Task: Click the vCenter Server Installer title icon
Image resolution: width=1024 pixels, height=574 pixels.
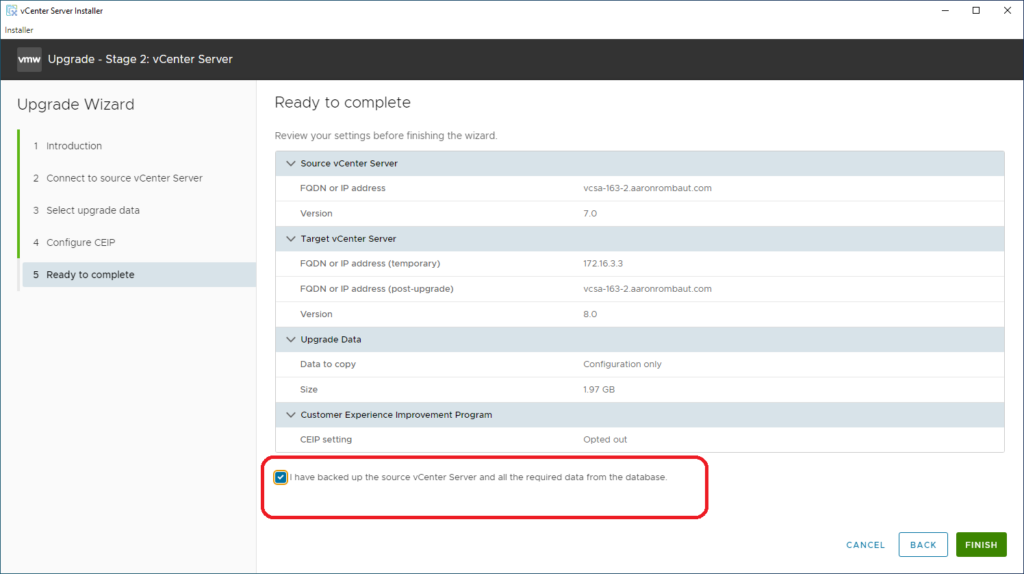Action: click(10, 11)
